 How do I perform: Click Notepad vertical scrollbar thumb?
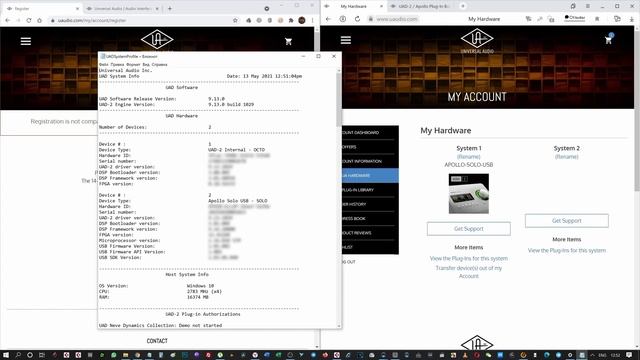coord(339,99)
